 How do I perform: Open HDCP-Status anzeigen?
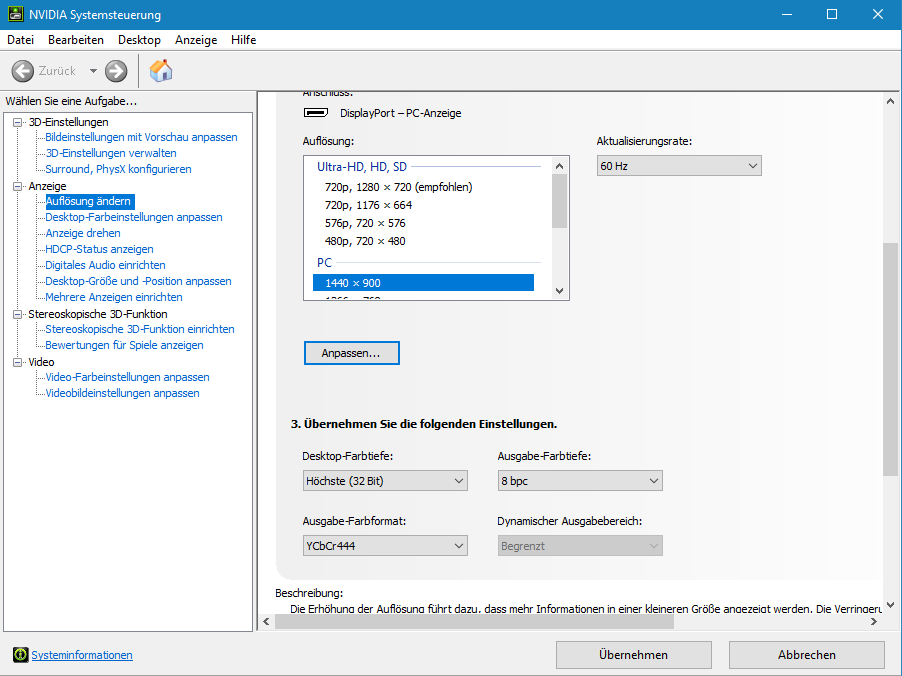coord(100,249)
